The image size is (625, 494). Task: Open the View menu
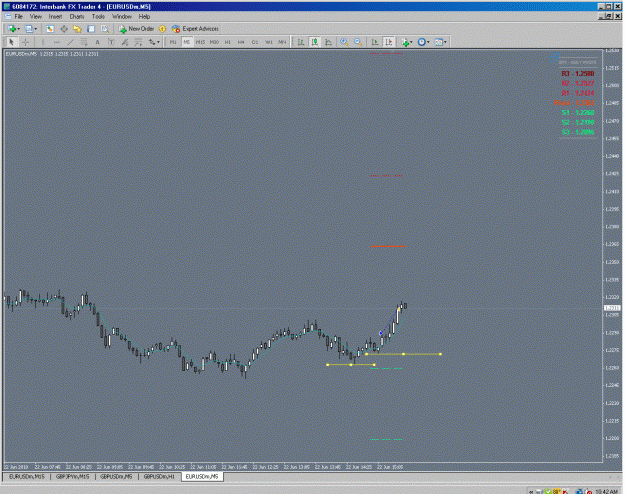35,17
